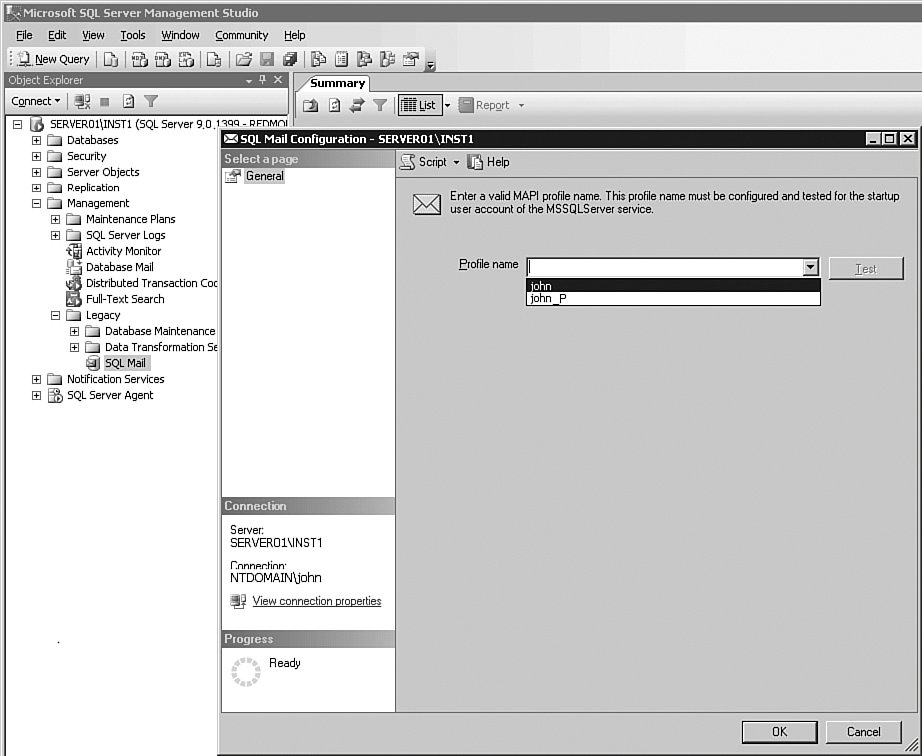The image size is (922, 756).
Task: Click the Disconnect icon in Object Explorer
Action: click(x=82, y=101)
